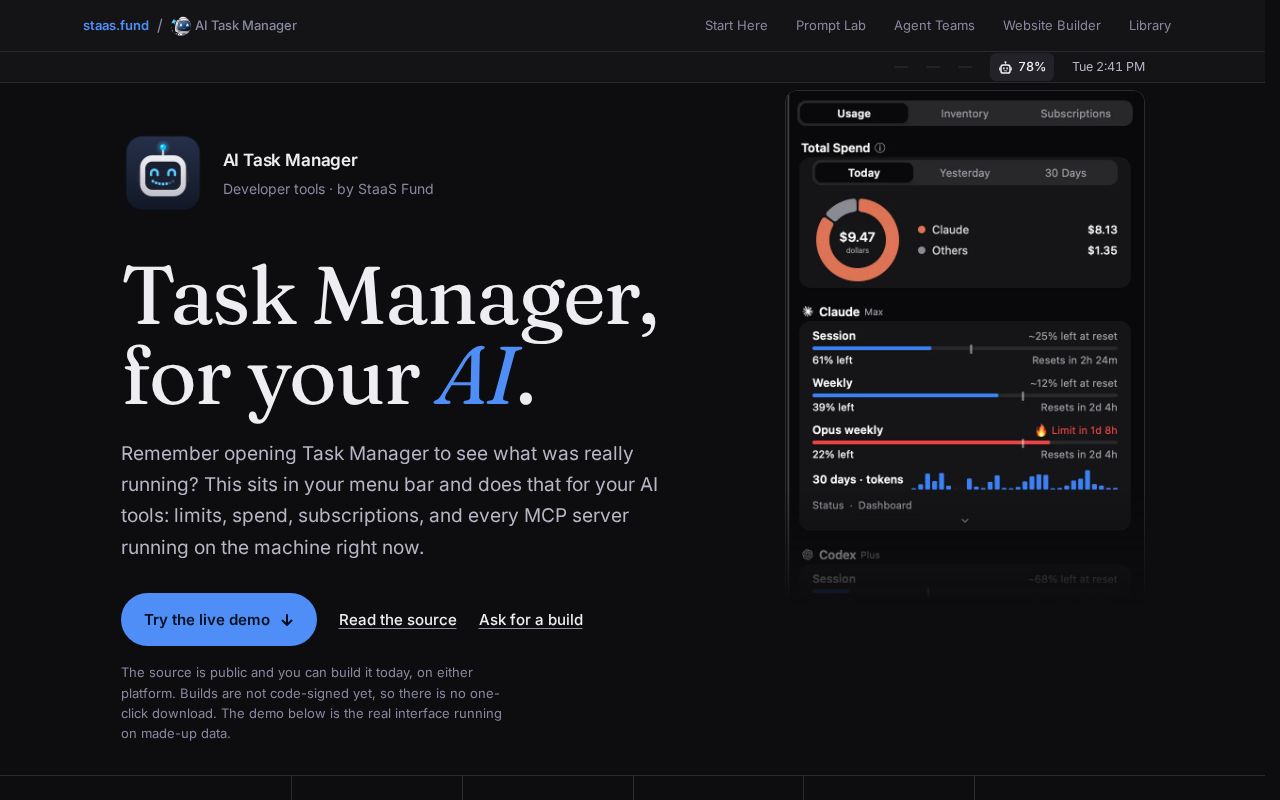Select the 30 Days spend range
The width and height of the screenshot is (1280, 800).
point(1066,173)
